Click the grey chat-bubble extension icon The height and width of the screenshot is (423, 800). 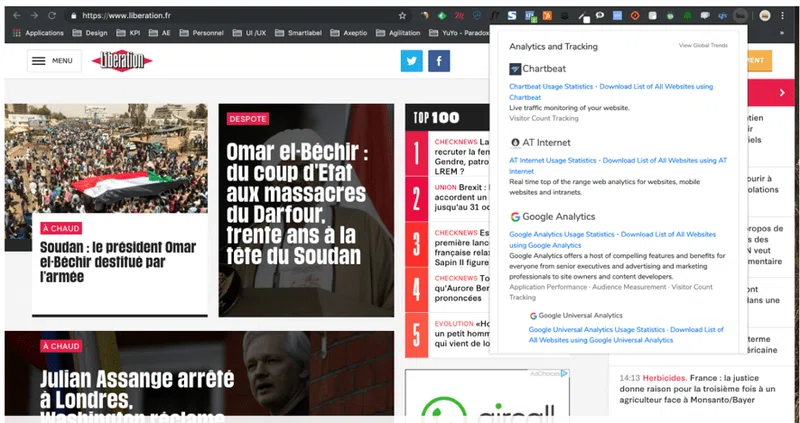pos(705,16)
